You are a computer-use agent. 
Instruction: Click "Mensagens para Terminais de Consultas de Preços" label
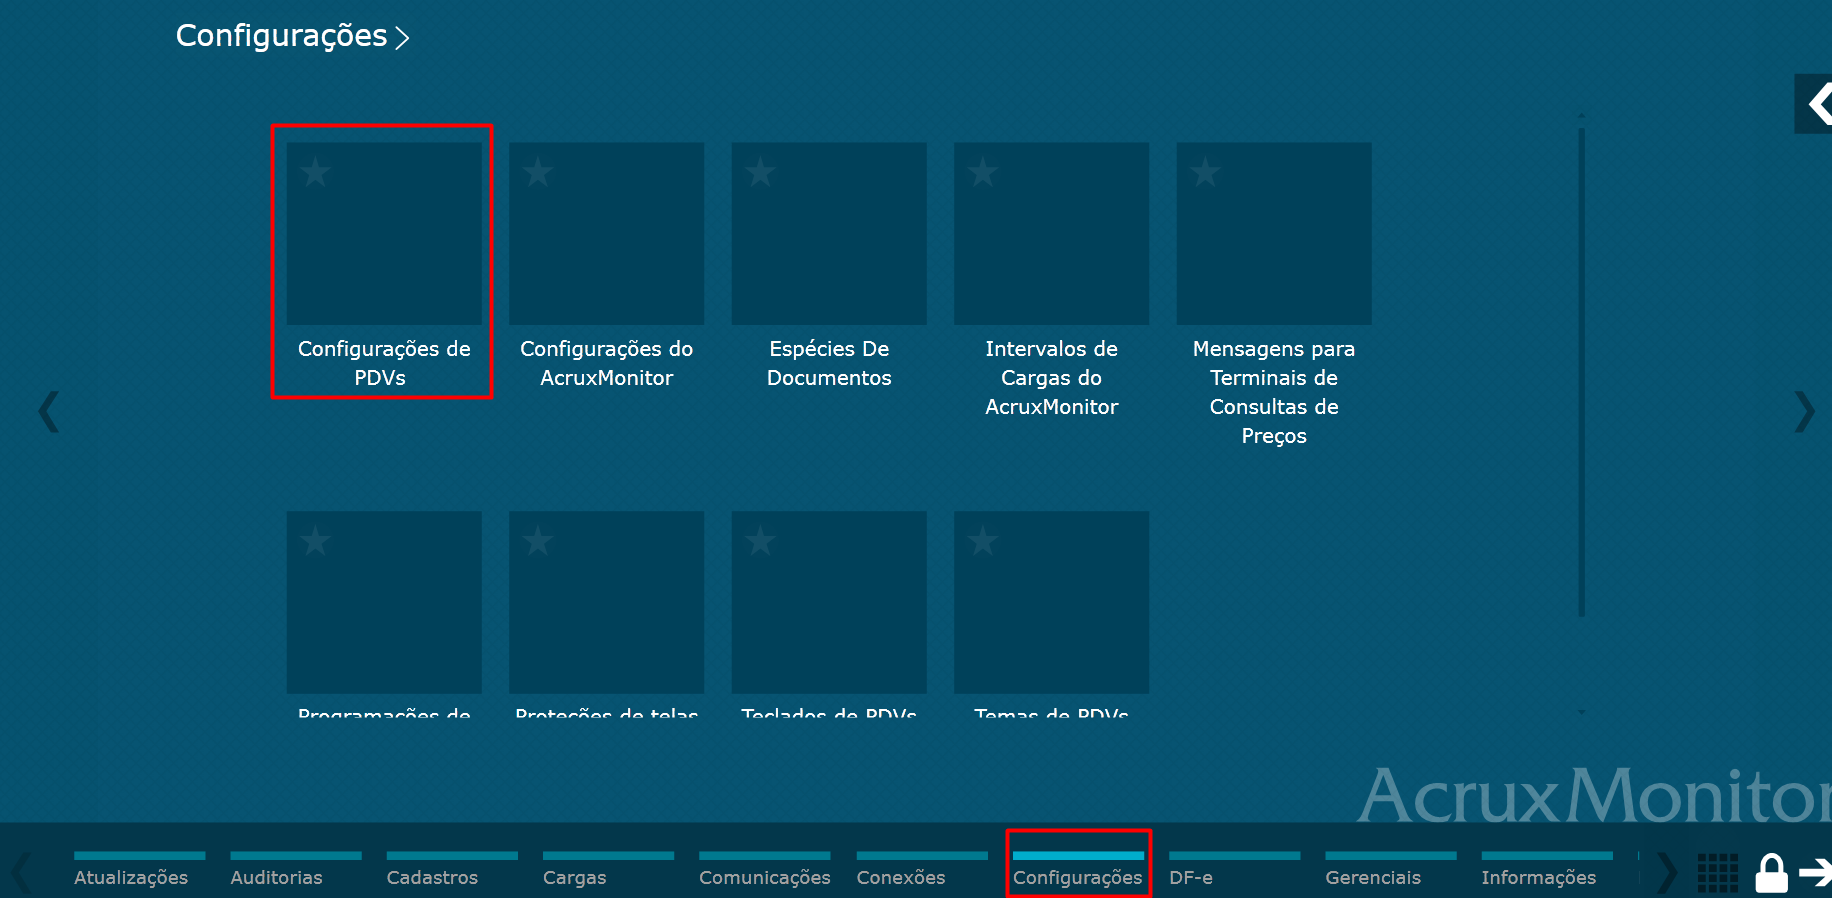pos(1274,392)
